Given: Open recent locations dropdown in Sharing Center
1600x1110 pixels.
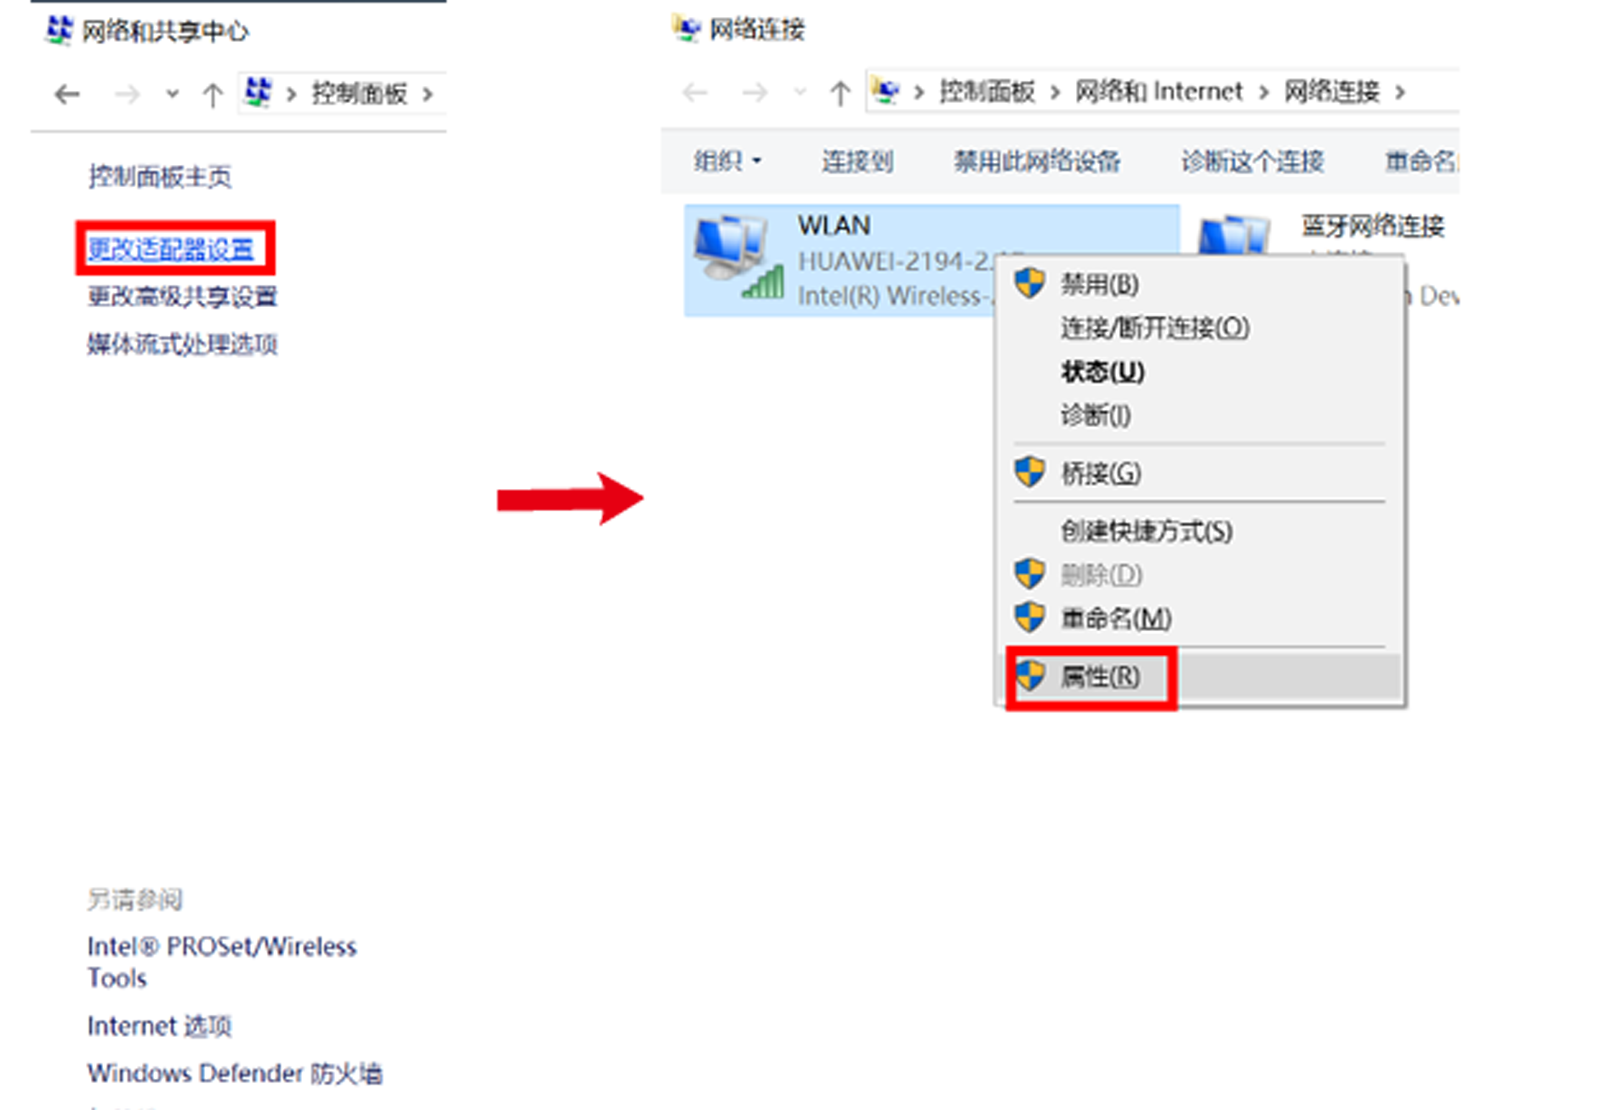Looking at the screenshot, I should 172,94.
